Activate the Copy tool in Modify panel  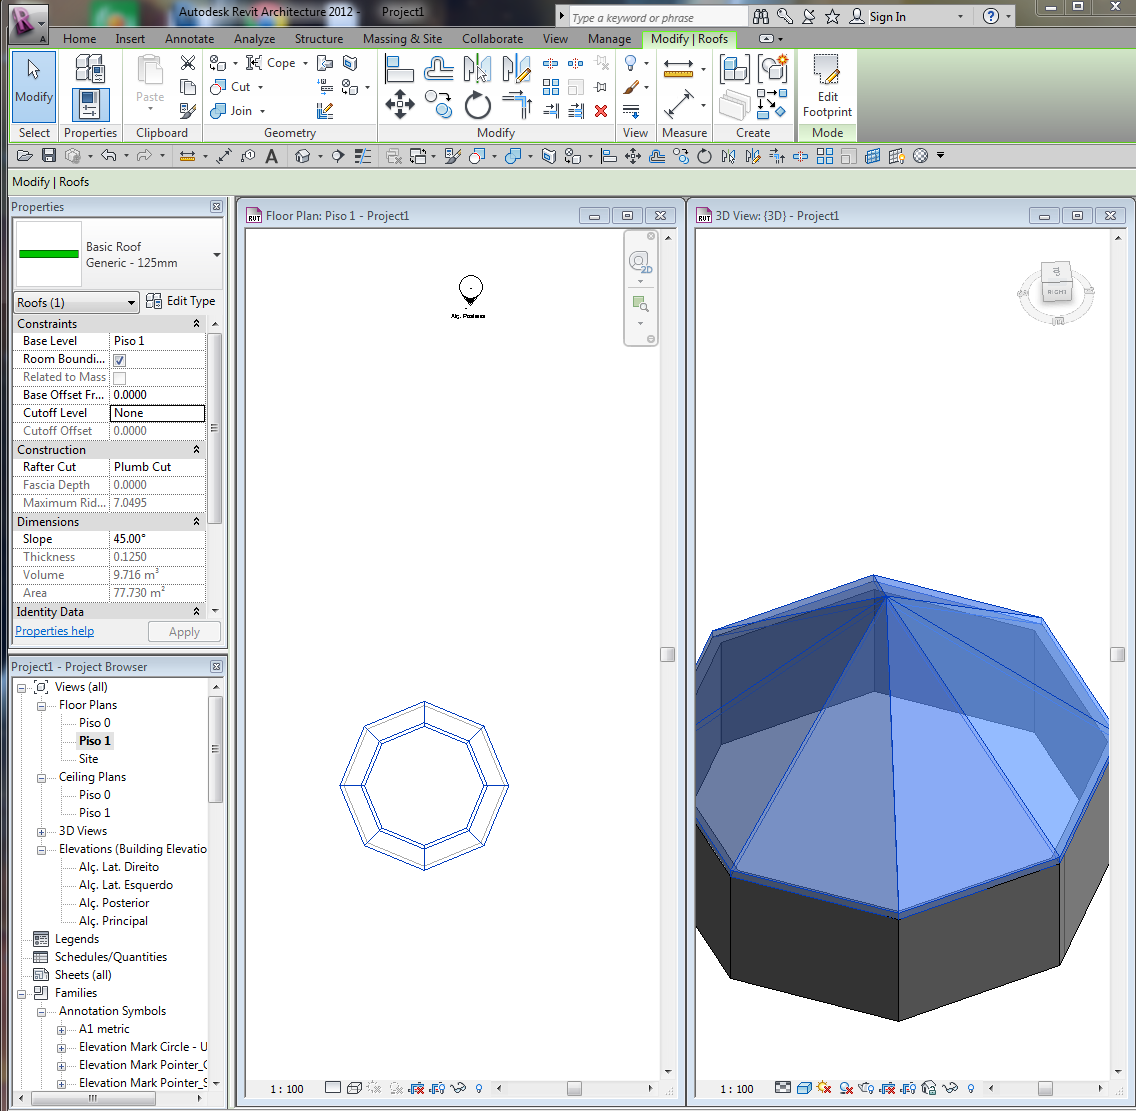(x=439, y=104)
